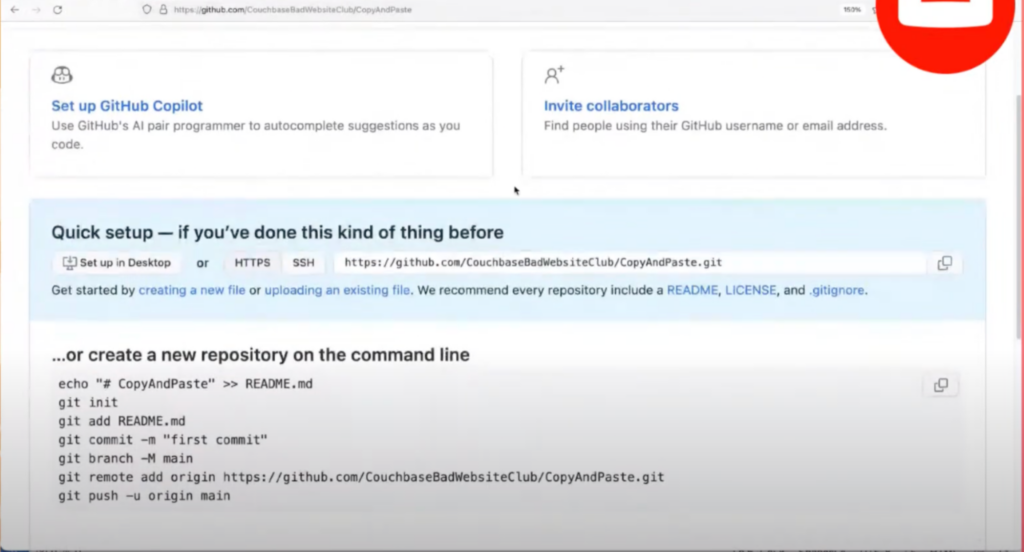Reload the page with the refresh icon
The width and height of the screenshot is (1024, 552).
point(57,10)
